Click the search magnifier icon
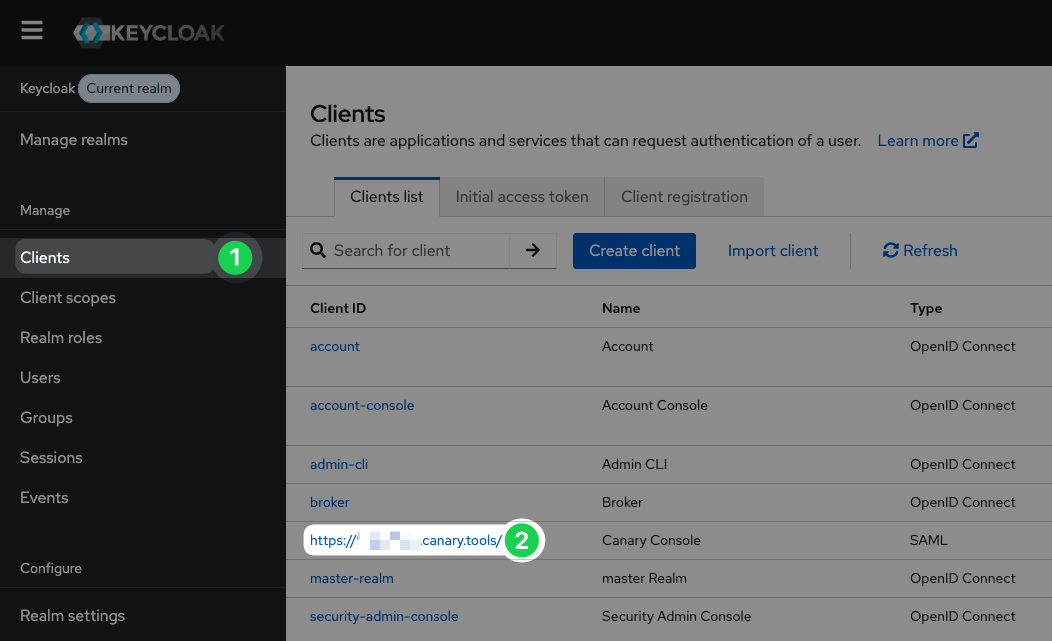Viewport: 1052px width, 641px height. [x=318, y=250]
